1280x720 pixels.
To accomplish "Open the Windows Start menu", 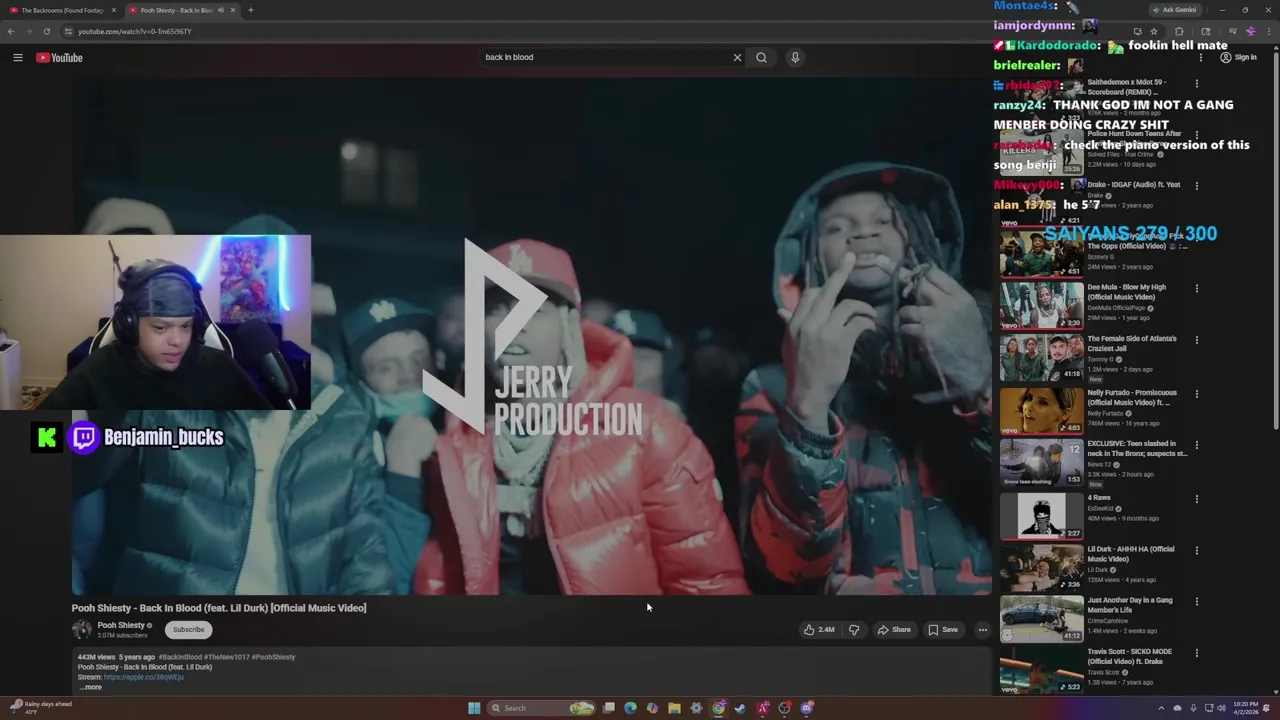I will (x=474, y=708).
